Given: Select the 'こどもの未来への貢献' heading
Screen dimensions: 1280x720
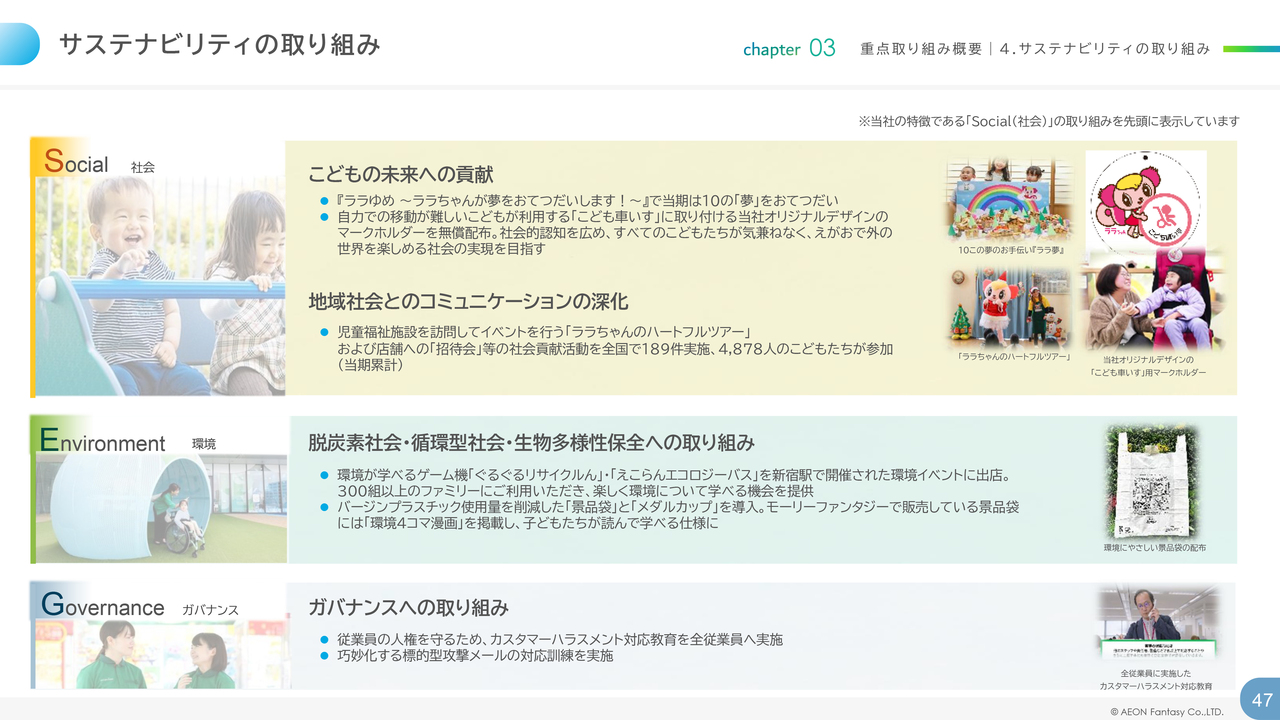Looking at the screenshot, I should point(400,174).
